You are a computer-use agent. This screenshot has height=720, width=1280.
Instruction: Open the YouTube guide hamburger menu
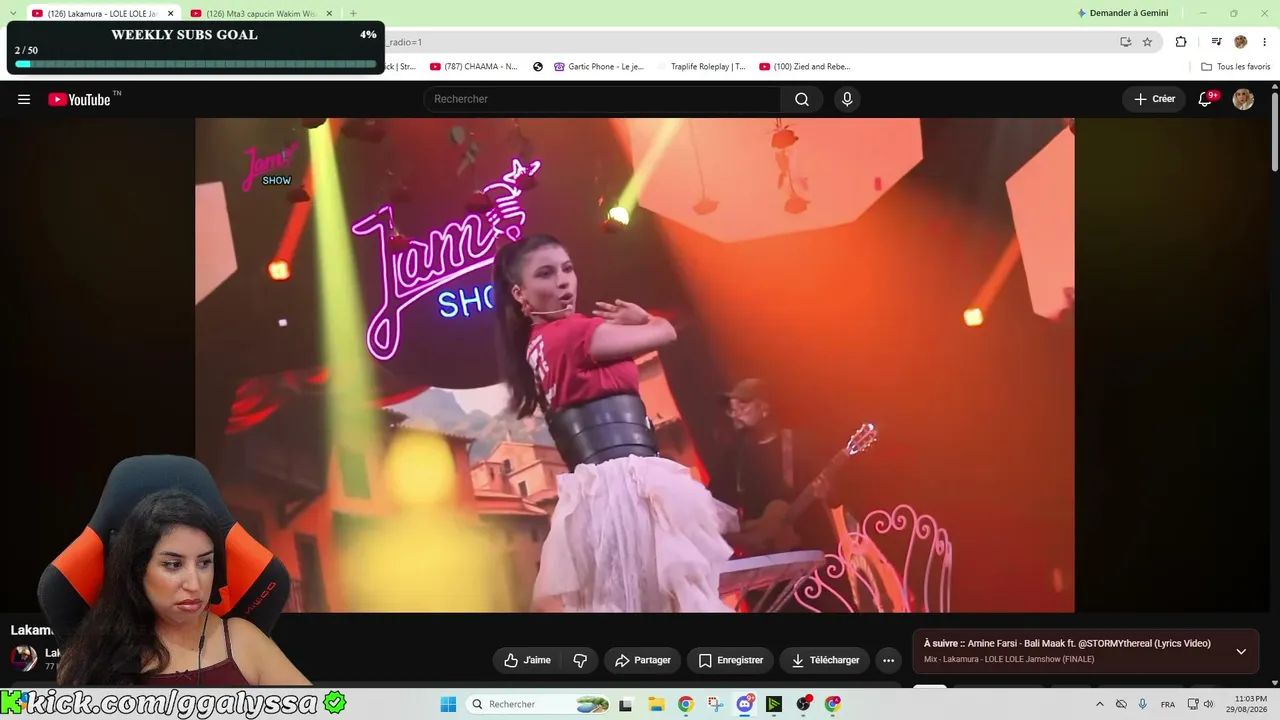[24, 99]
